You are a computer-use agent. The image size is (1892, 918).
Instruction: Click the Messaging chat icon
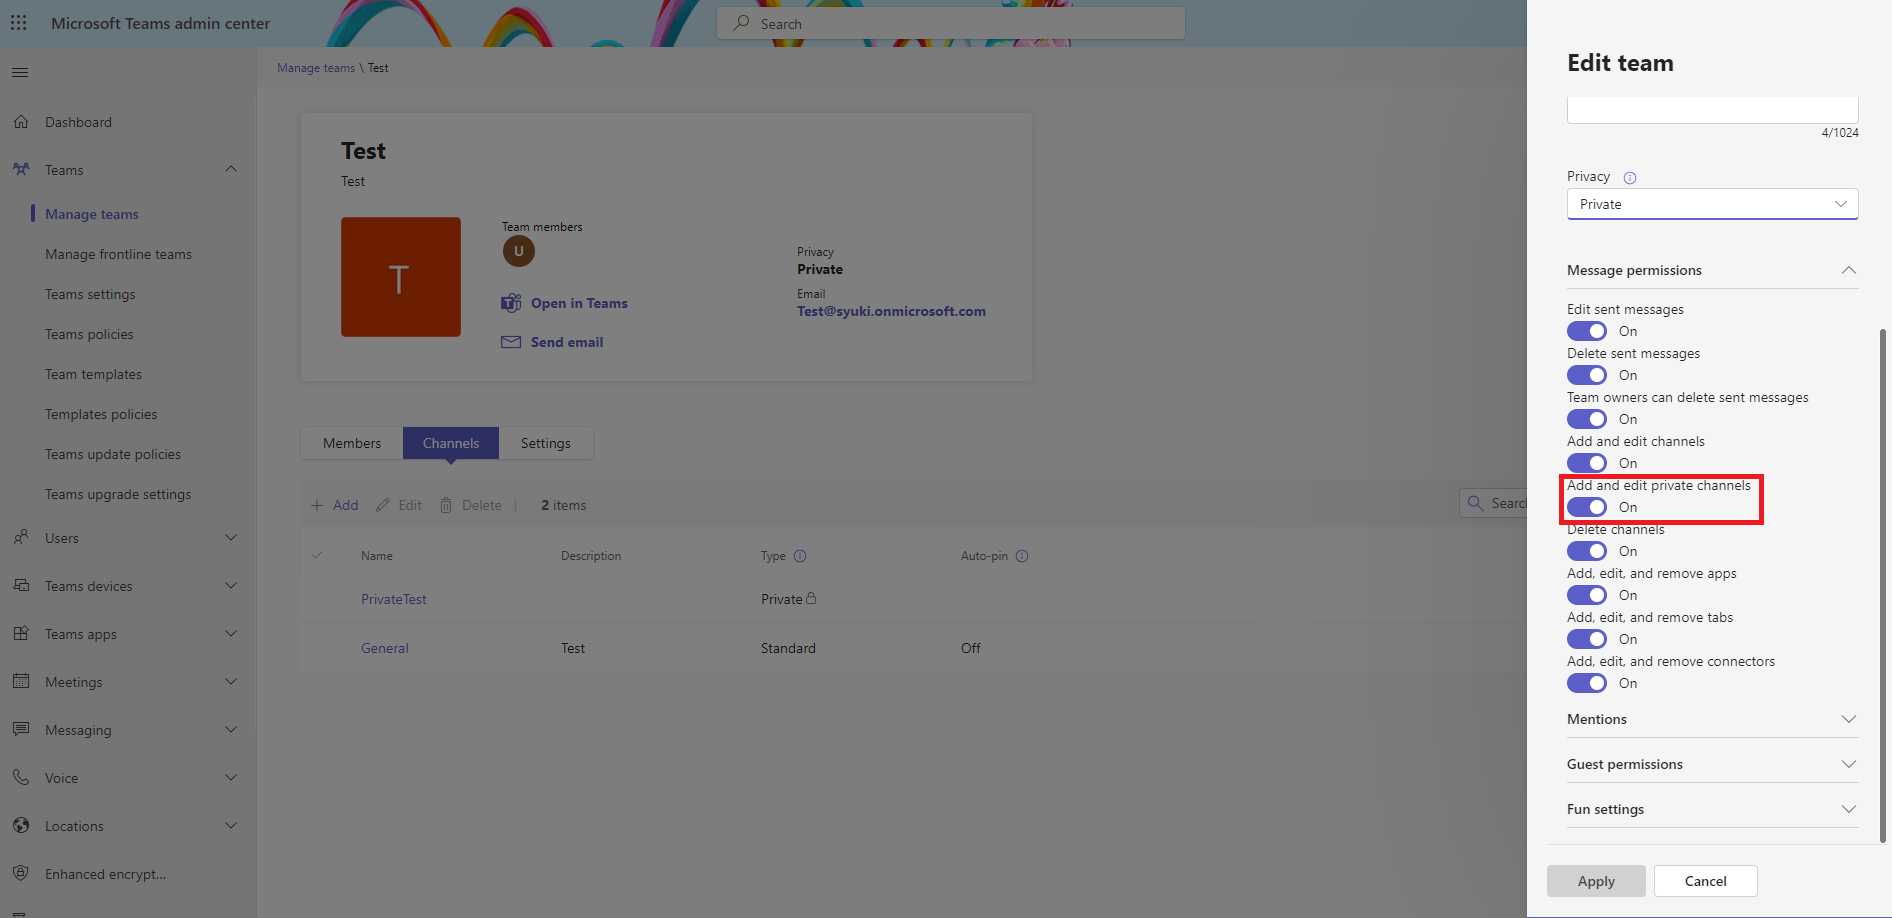coord(21,730)
